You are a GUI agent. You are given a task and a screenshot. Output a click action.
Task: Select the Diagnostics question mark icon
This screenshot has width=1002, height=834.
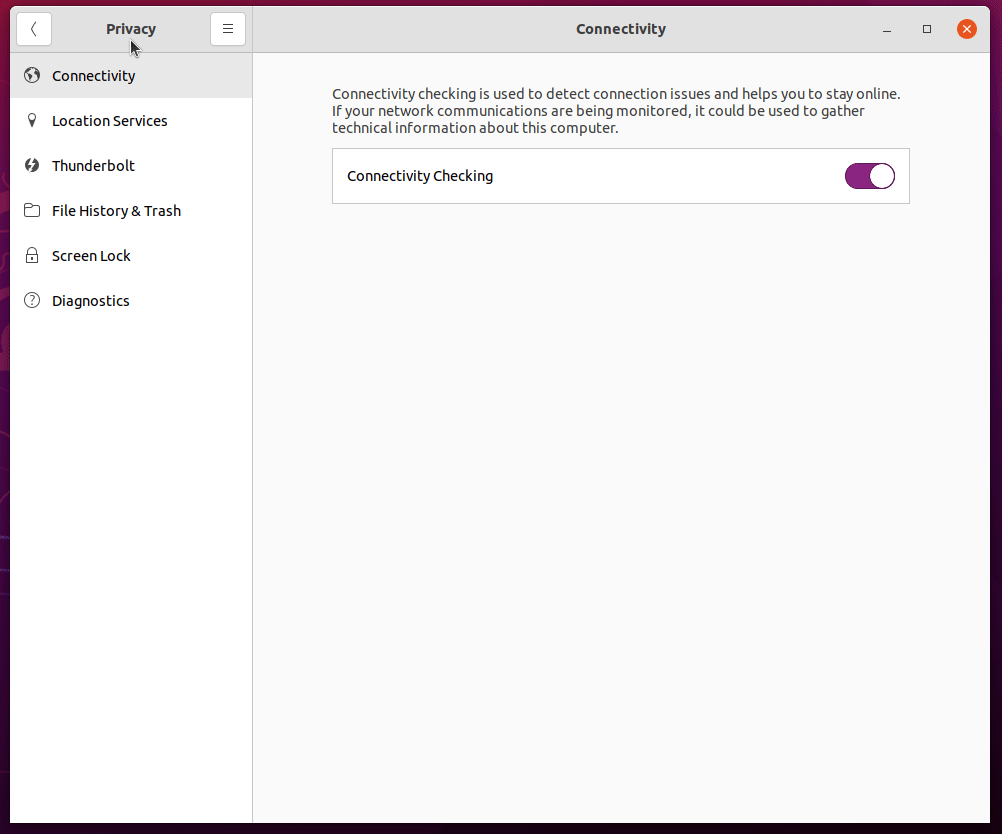[31, 300]
